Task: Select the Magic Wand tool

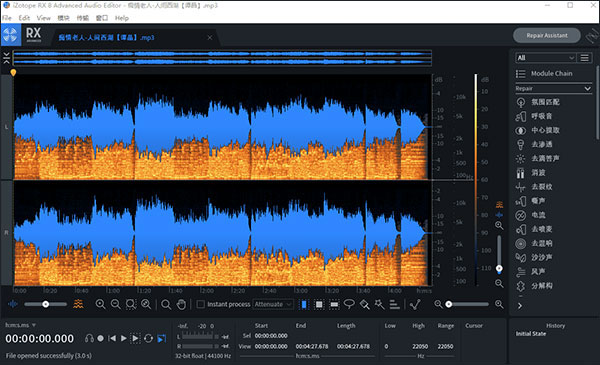Action: [x=380, y=305]
